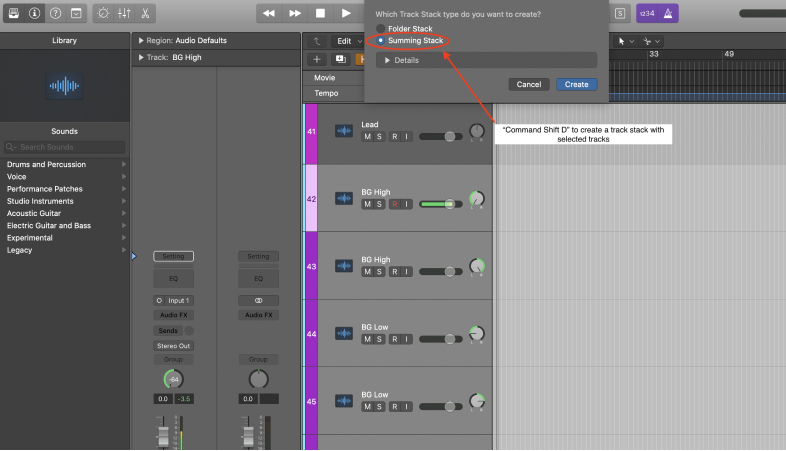The width and height of the screenshot is (786, 451).
Task: Toggle input monitoring on track 42 BG High
Action: [407, 204]
